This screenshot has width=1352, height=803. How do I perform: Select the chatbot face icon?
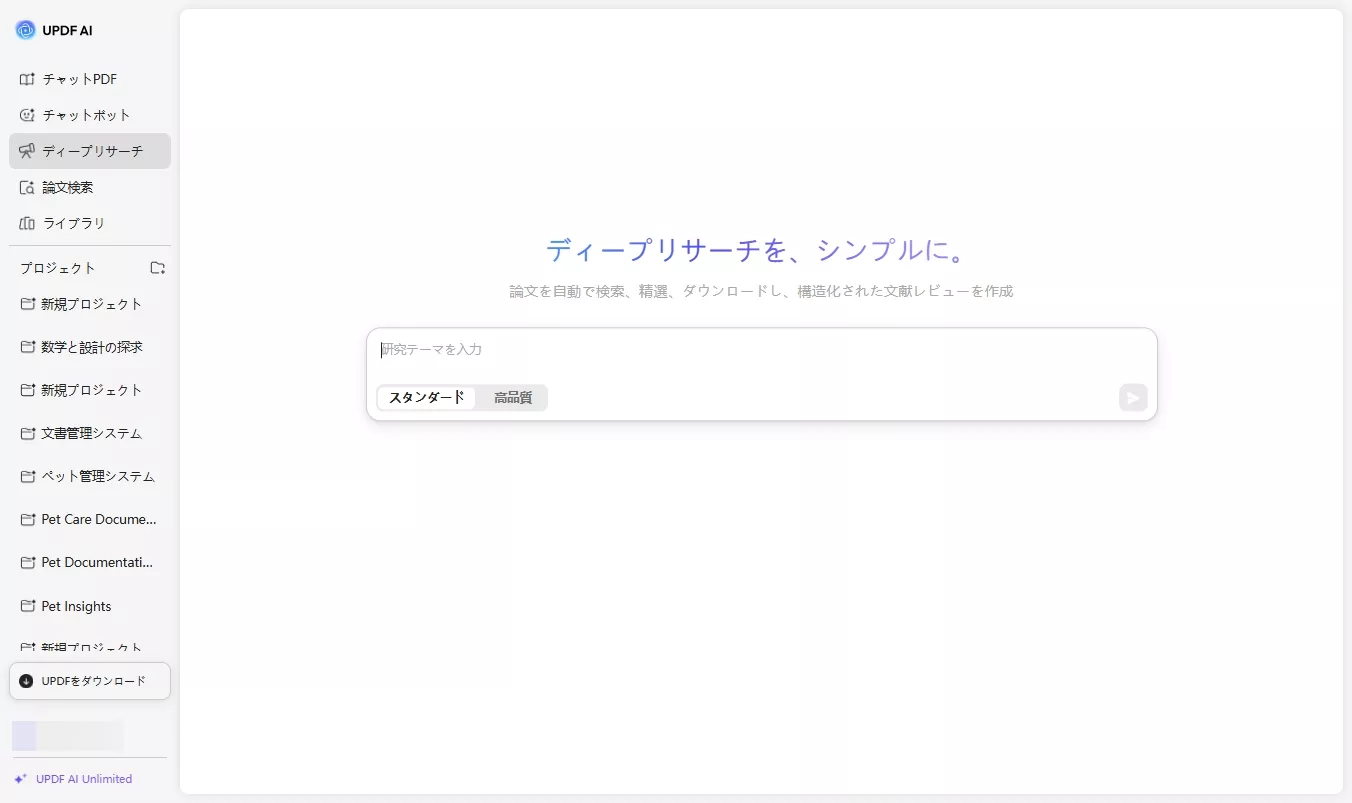[x=27, y=115]
